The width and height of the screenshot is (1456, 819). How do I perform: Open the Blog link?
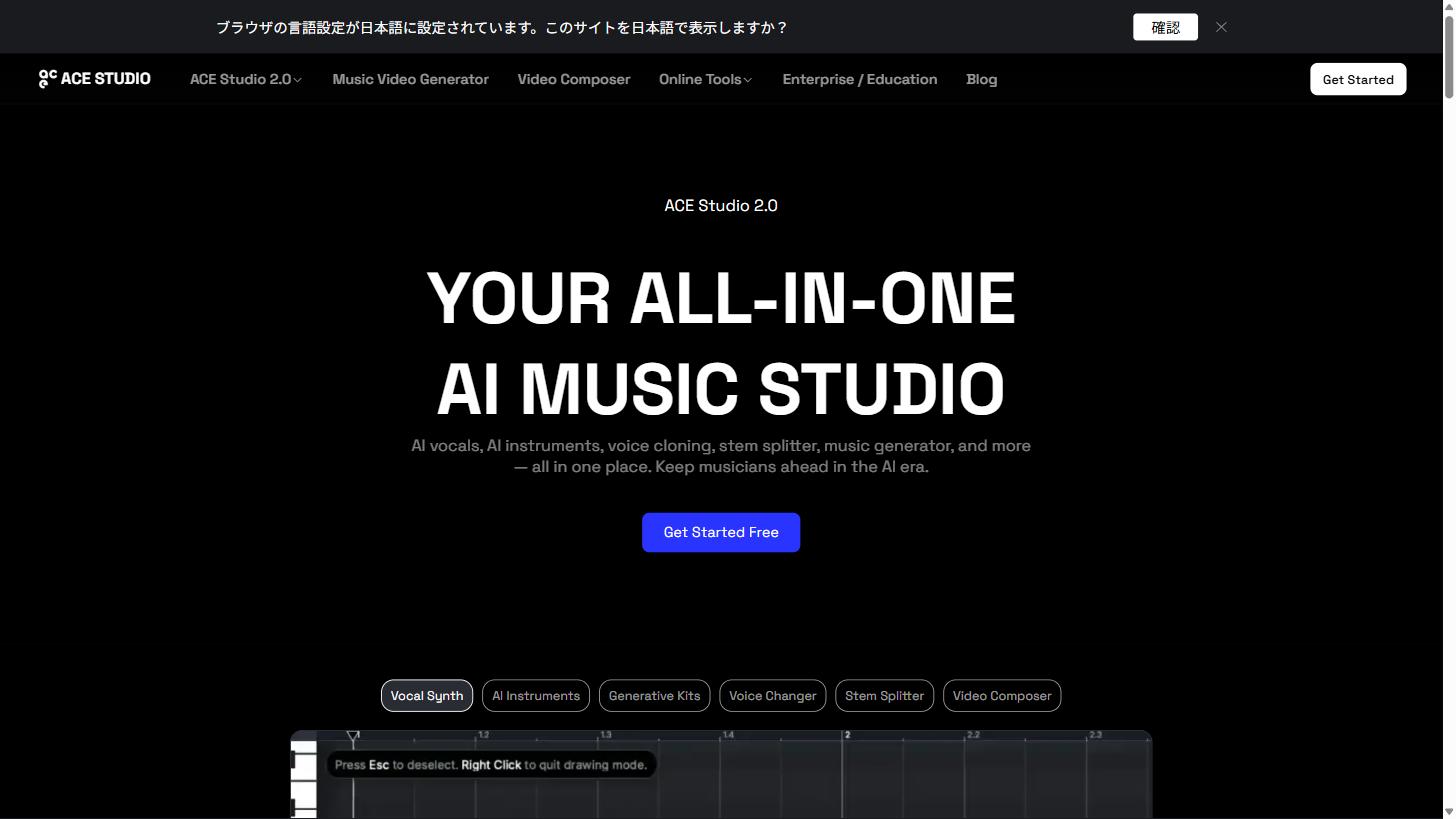(x=982, y=79)
